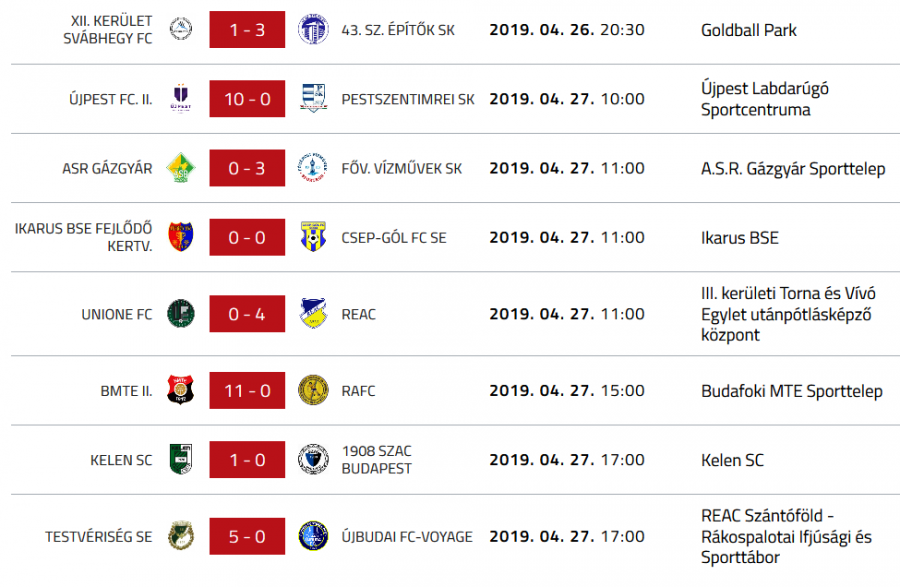The width and height of the screenshot is (900, 587).
Task: Click the ASR Gázgyár team logo
Action: coord(181,168)
